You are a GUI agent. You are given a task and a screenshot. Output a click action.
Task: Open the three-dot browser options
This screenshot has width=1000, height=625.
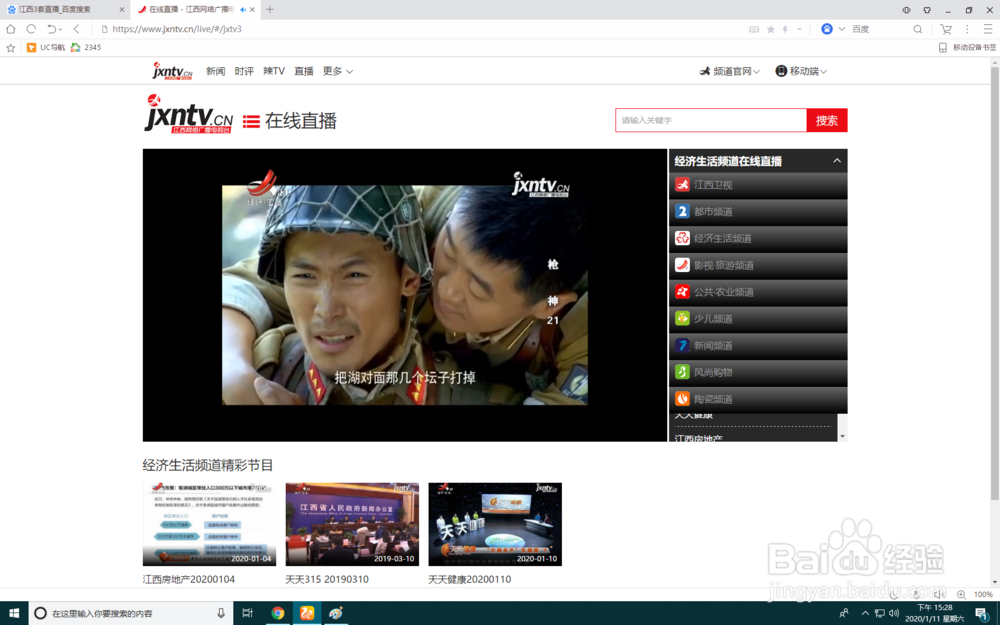(x=967, y=29)
